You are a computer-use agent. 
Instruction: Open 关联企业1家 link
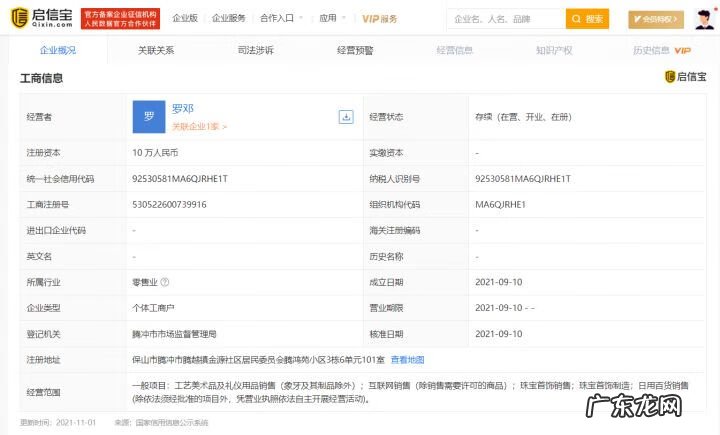click(199, 126)
